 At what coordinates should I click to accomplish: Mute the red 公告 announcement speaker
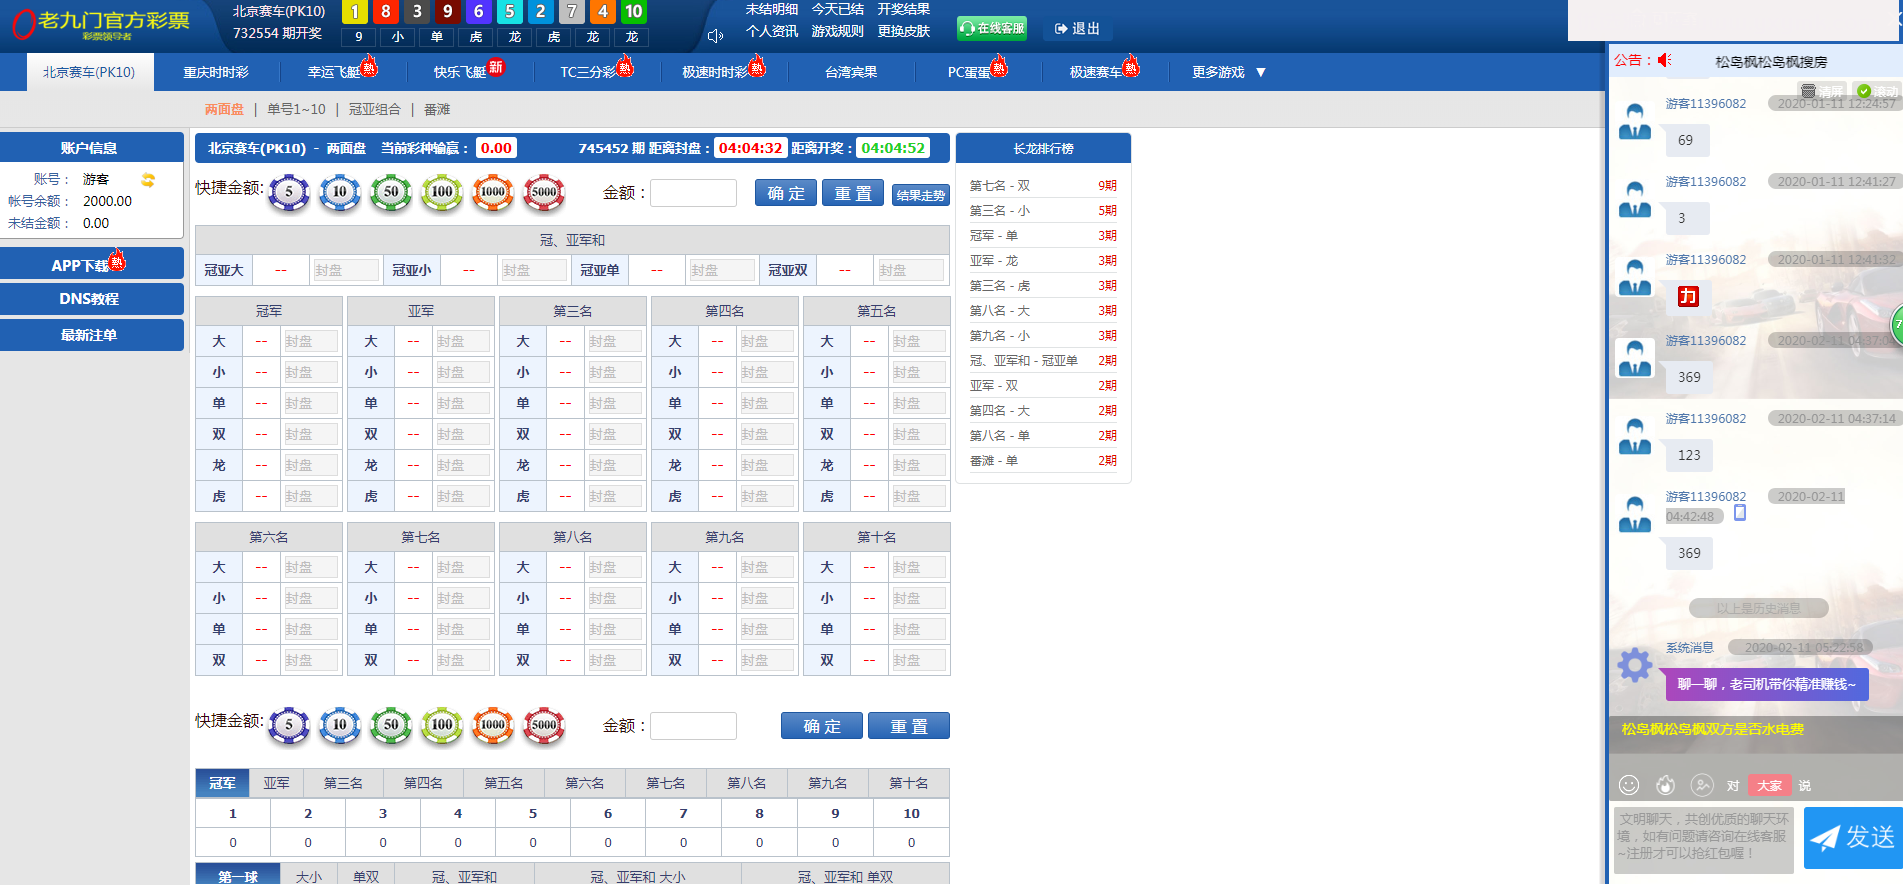tap(1665, 60)
